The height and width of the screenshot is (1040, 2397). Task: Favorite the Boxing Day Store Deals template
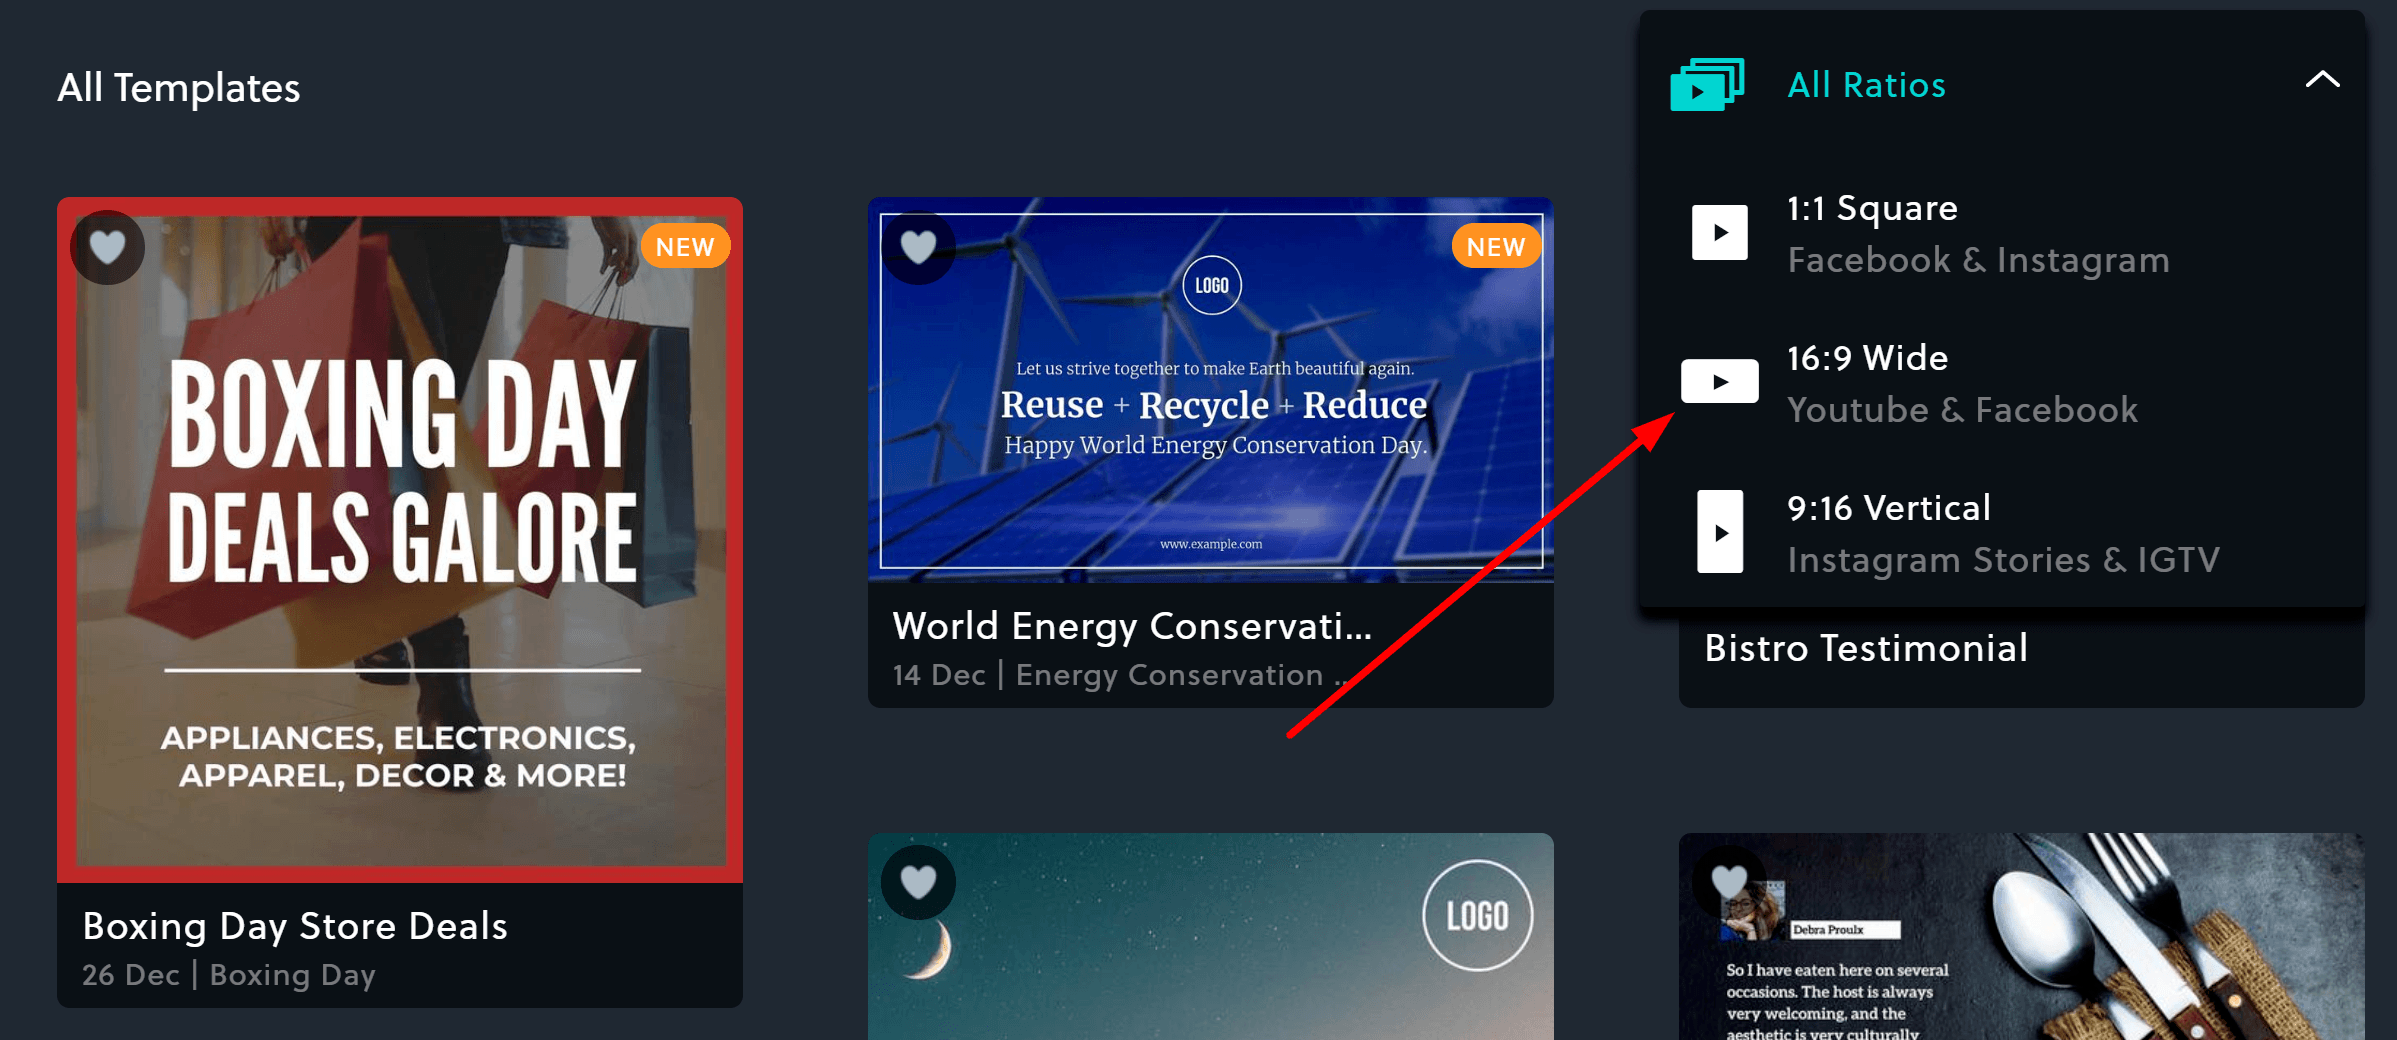pos(107,247)
